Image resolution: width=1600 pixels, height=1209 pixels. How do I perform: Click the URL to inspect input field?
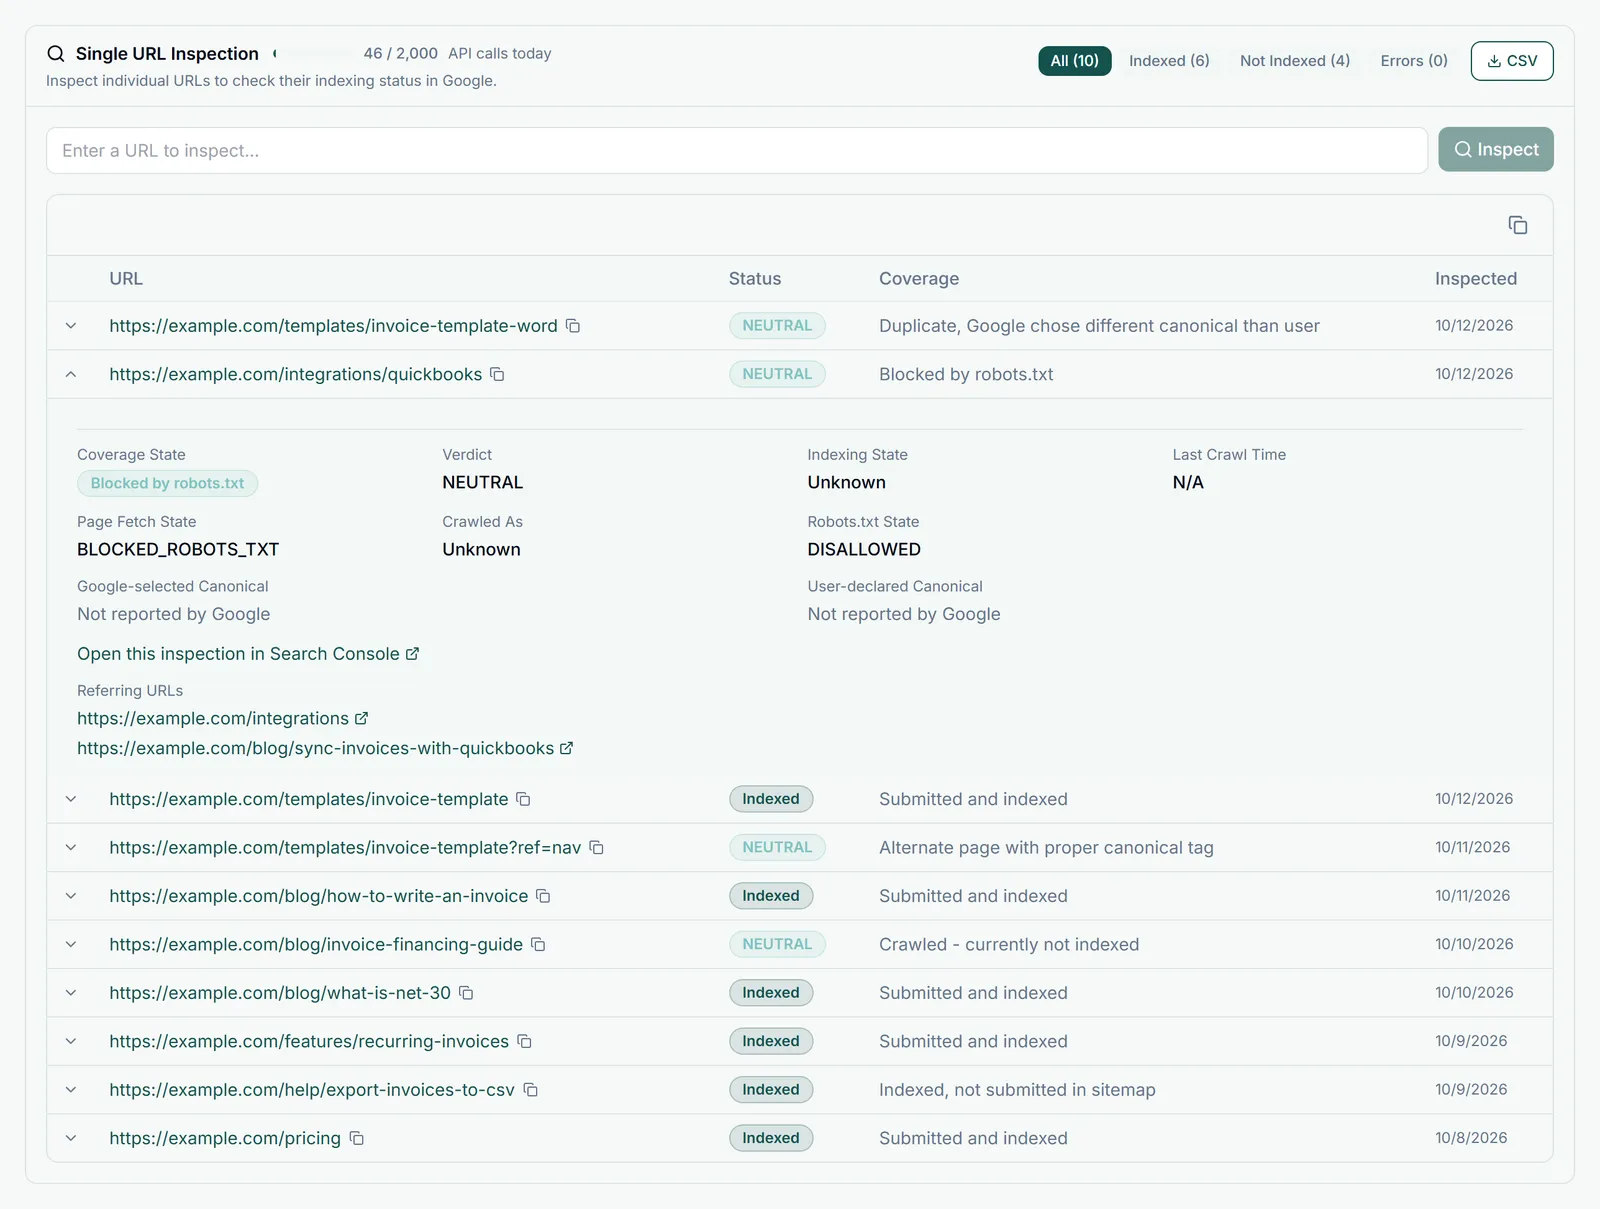pyautogui.click(x=737, y=150)
